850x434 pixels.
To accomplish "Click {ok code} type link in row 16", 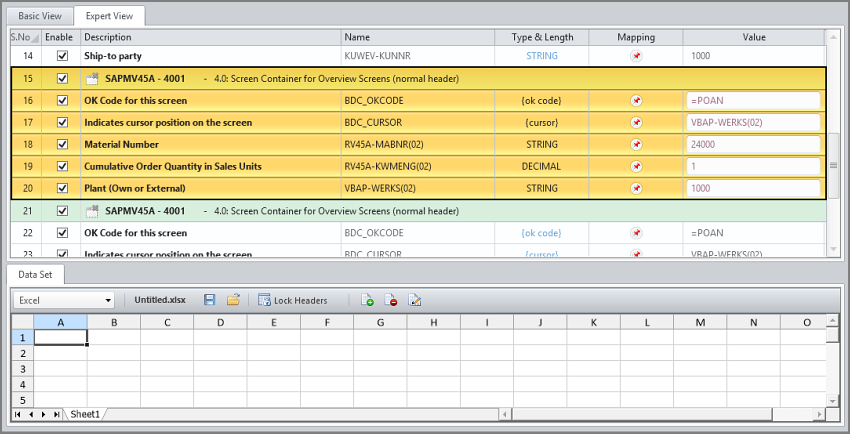I will pyautogui.click(x=541, y=100).
